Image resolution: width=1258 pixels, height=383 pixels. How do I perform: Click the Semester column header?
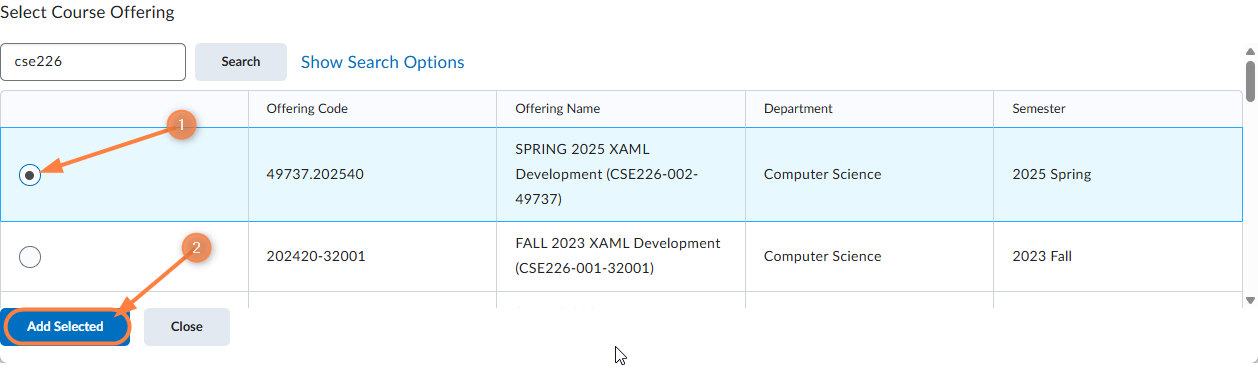click(x=1039, y=109)
